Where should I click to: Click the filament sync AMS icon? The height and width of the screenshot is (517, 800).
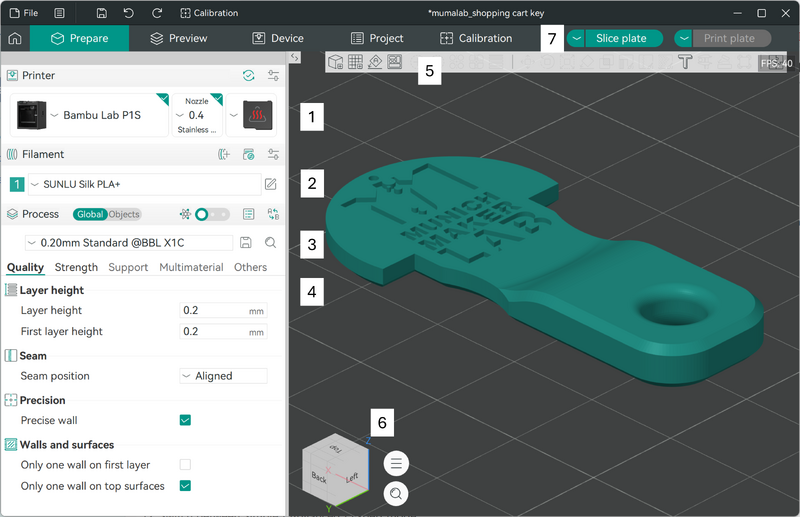248,155
